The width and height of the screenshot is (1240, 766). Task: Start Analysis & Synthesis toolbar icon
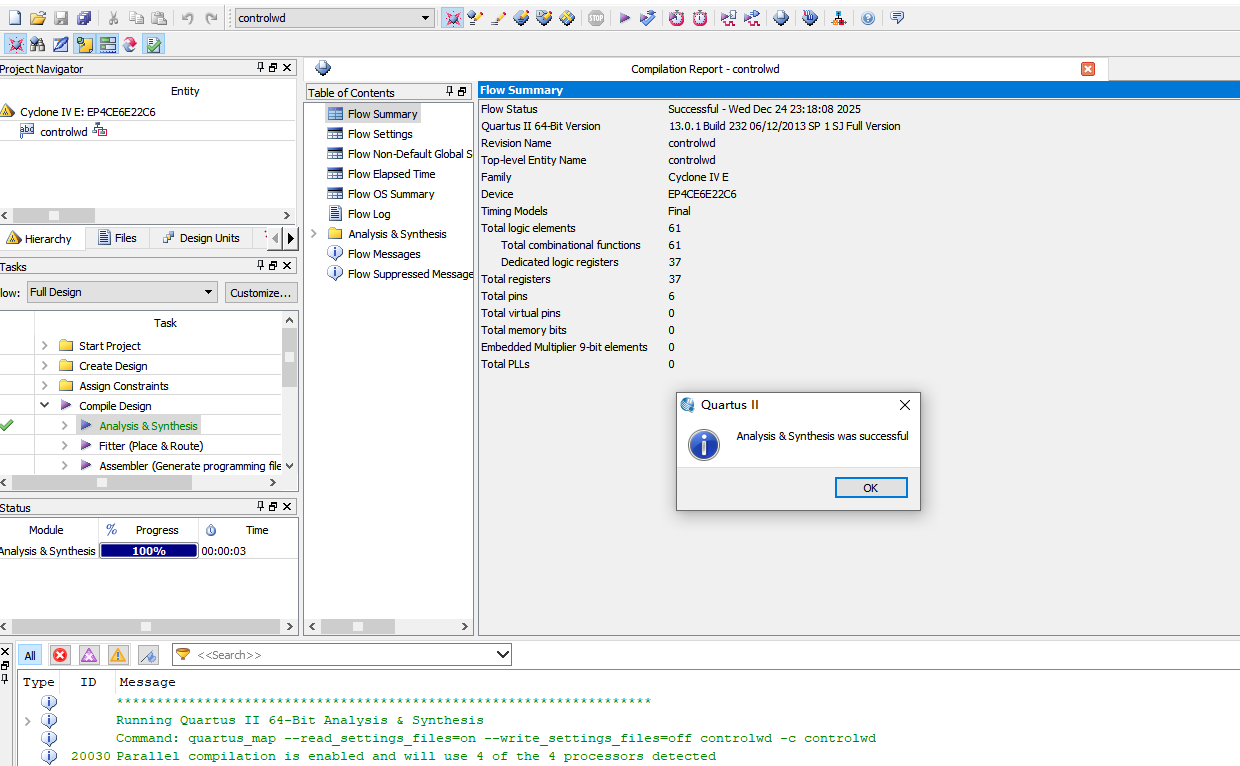click(648, 18)
